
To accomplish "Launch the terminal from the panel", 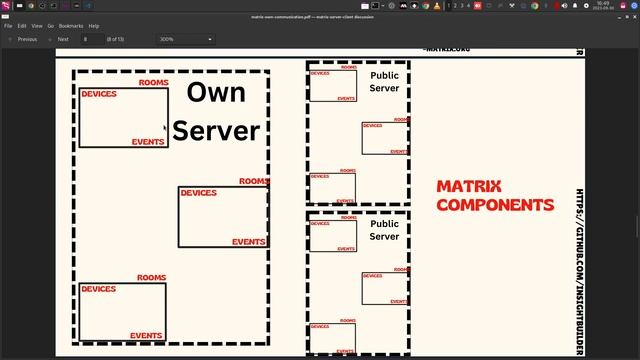I will point(375,6).
